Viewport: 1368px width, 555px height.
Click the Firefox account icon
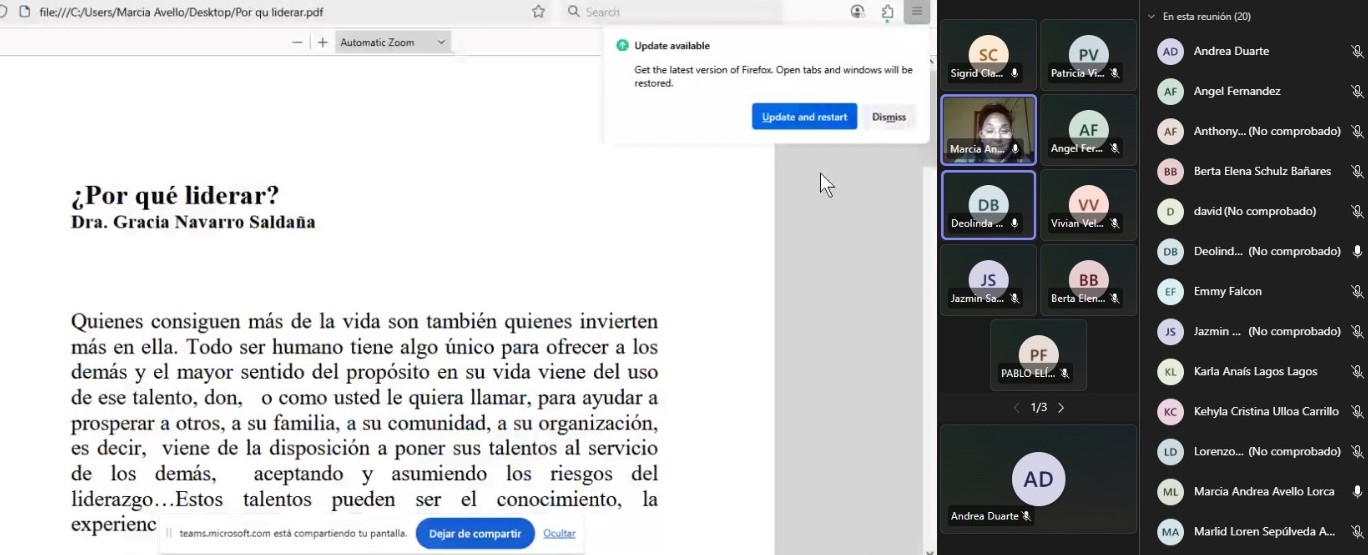[858, 12]
